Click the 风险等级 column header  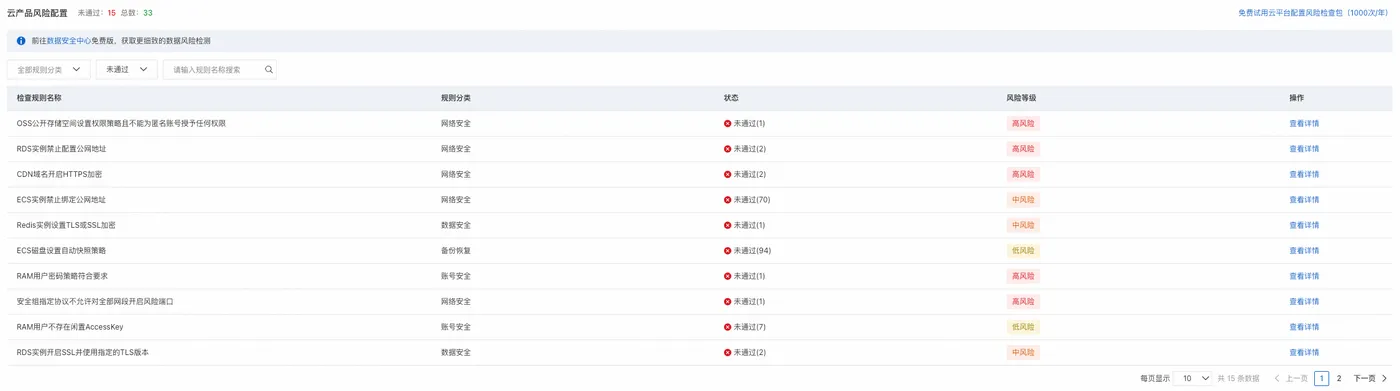coord(1021,98)
